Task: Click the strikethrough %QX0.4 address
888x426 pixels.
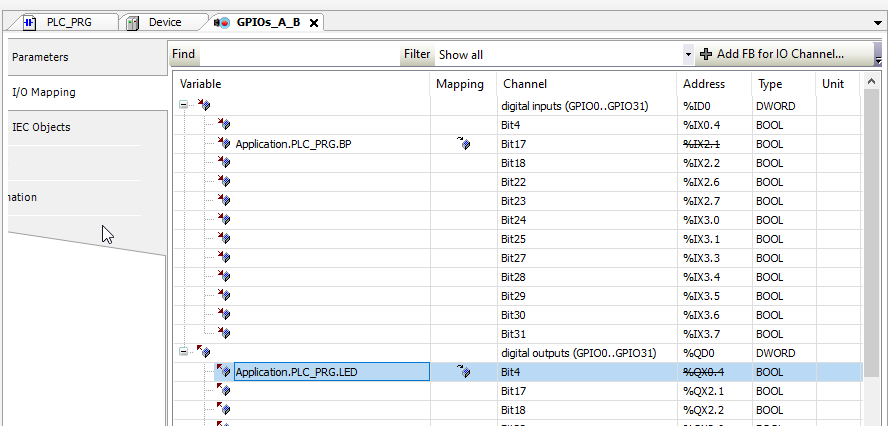Action: coord(703,372)
